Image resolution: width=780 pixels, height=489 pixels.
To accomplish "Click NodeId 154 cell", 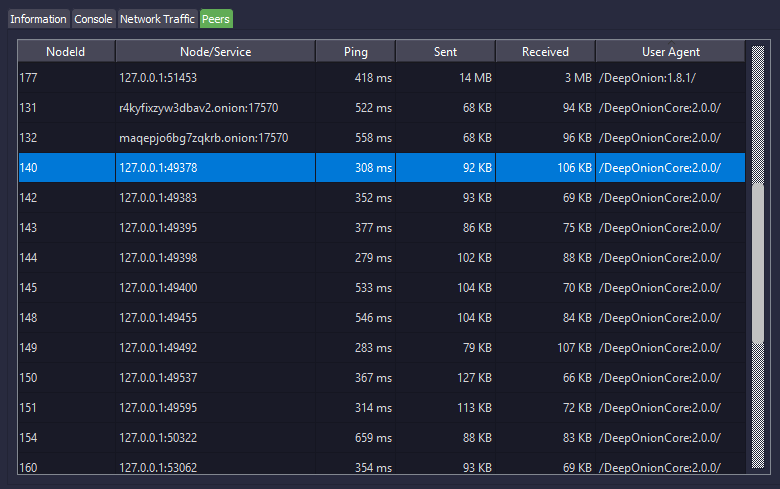I will pos(66,438).
